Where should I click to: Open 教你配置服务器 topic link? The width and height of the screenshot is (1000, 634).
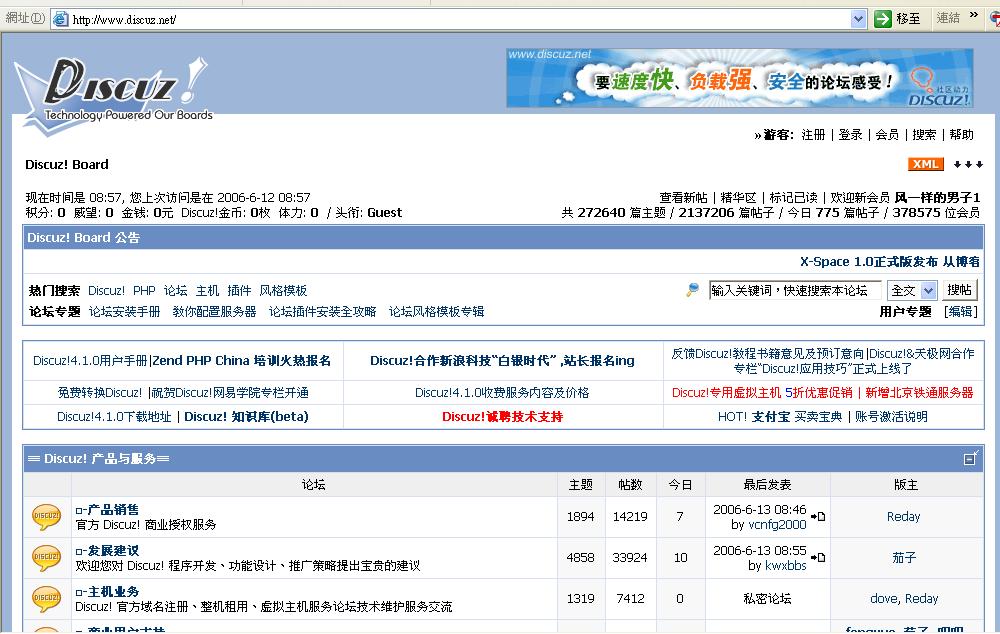[214, 312]
